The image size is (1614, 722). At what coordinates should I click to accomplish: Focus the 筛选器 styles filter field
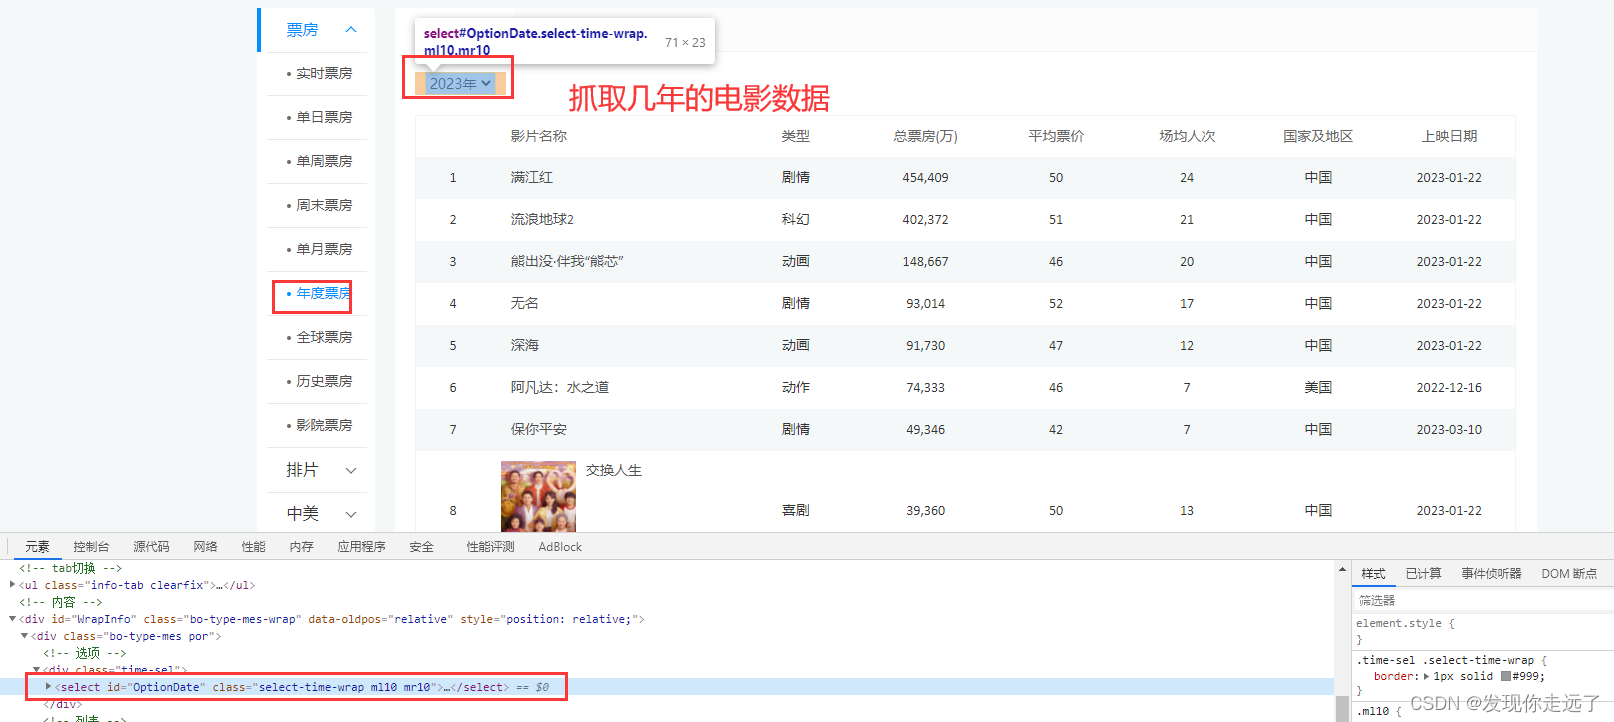pos(1482,601)
